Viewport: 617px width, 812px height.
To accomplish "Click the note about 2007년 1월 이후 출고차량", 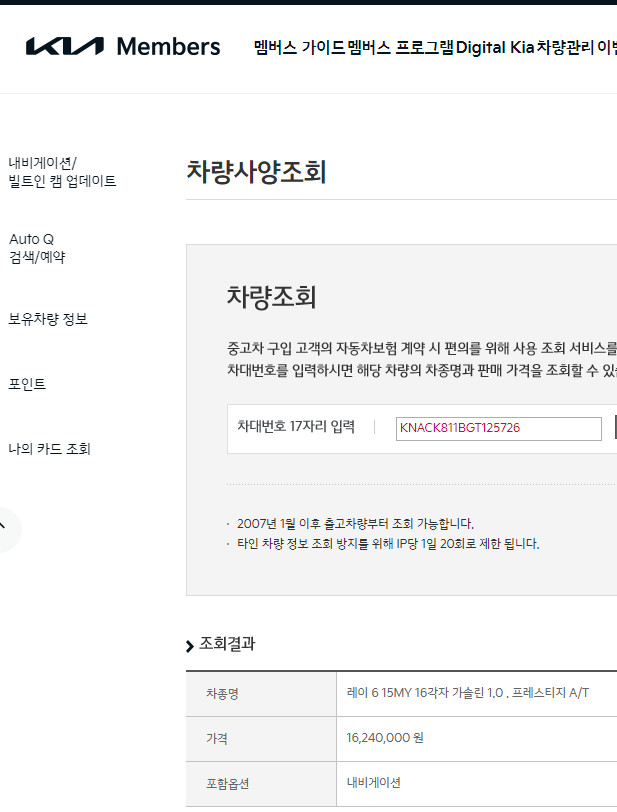I will click(x=355, y=524).
